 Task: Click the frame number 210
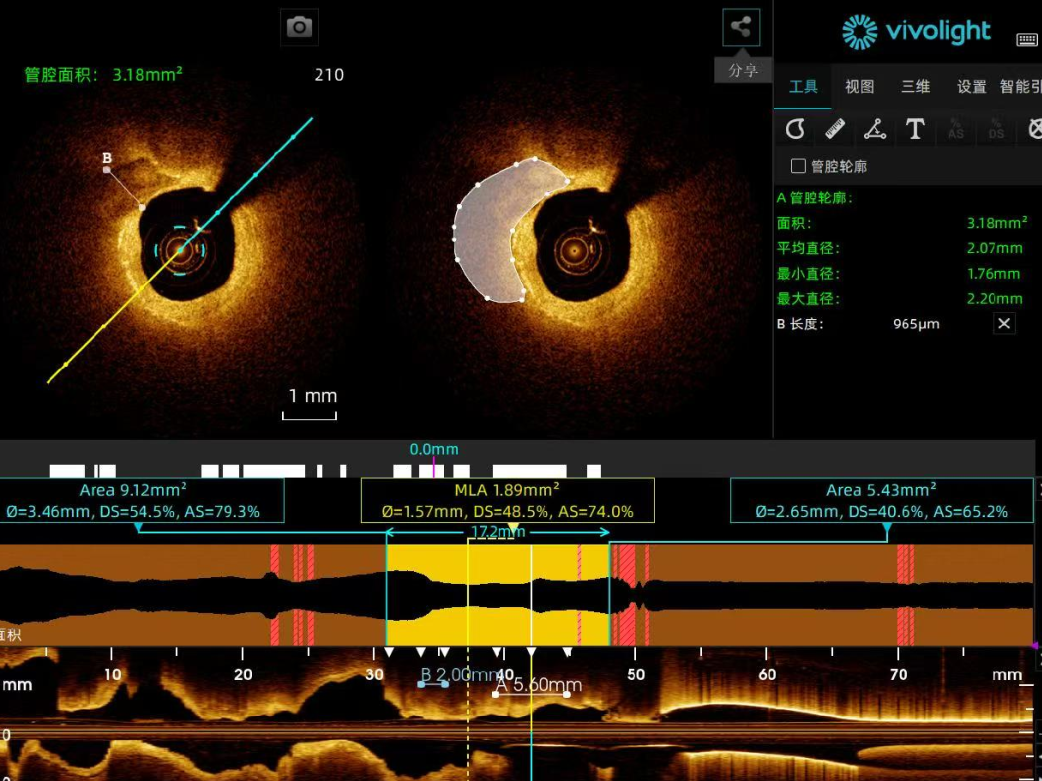(x=329, y=74)
